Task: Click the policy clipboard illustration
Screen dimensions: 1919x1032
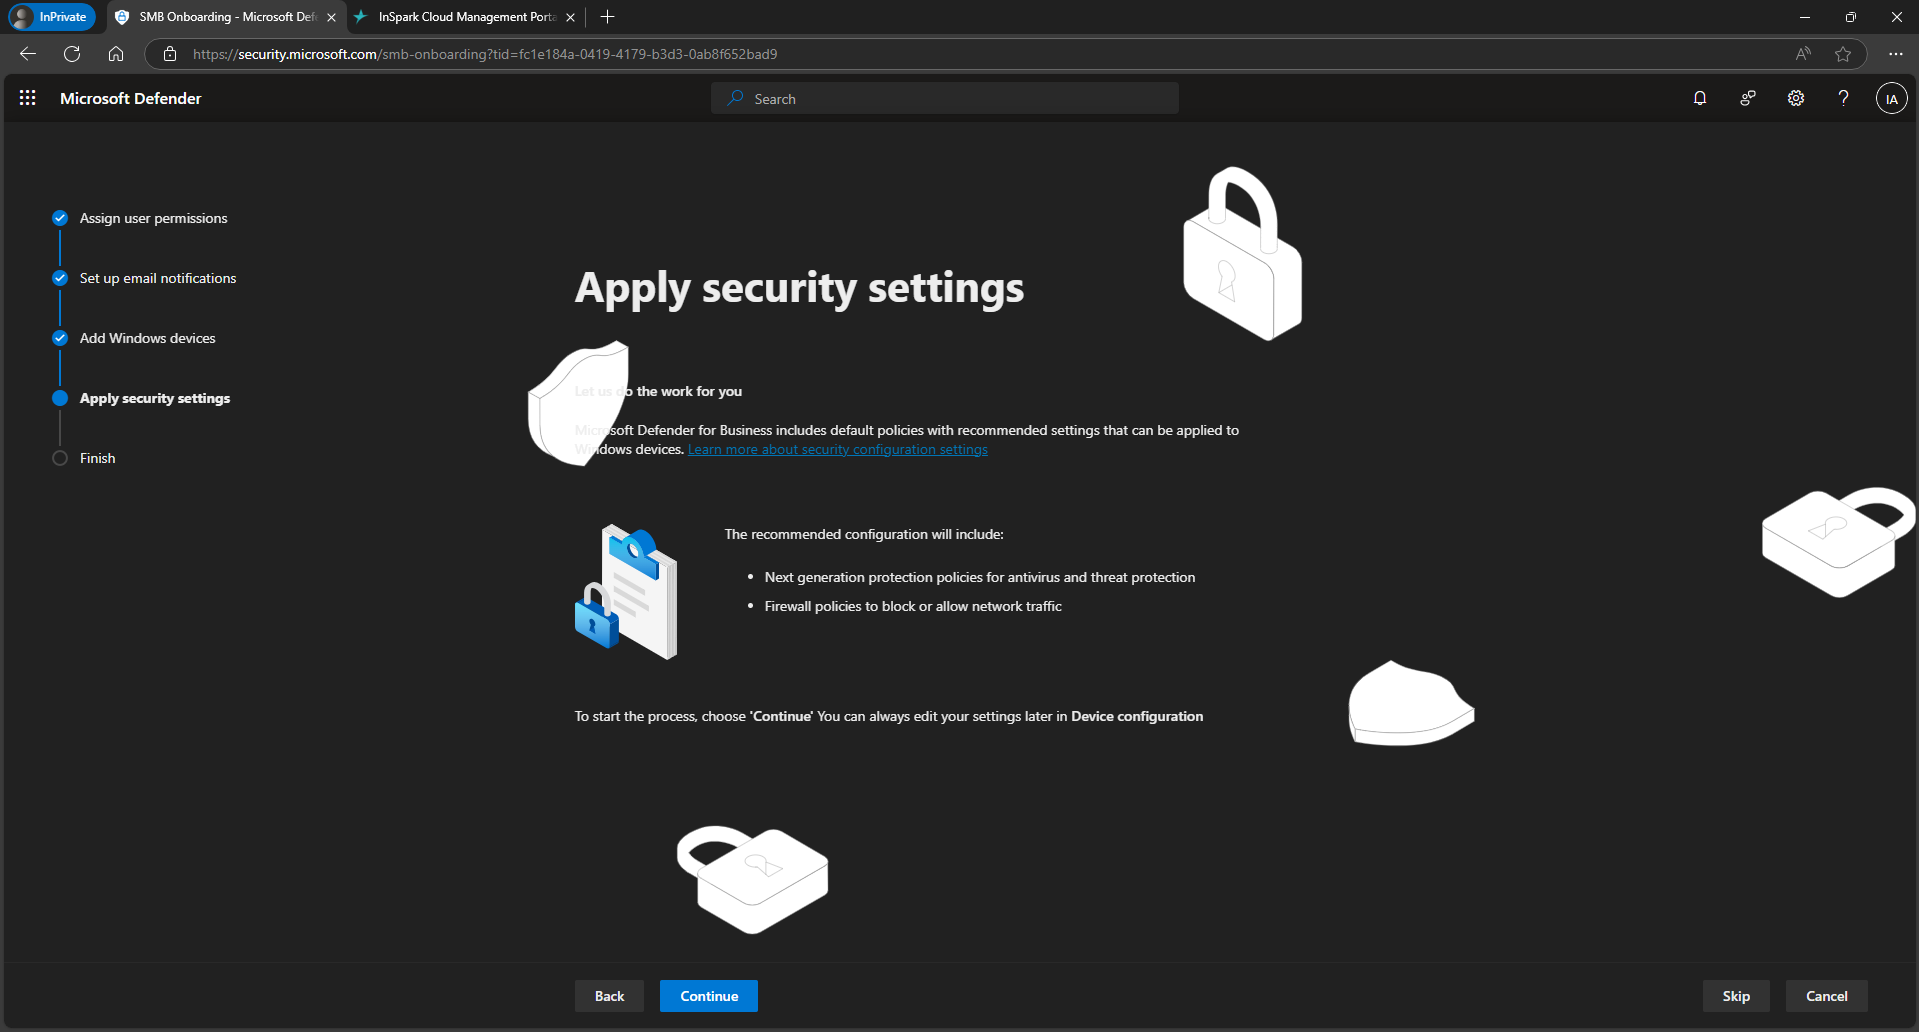Action: tap(626, 591)
